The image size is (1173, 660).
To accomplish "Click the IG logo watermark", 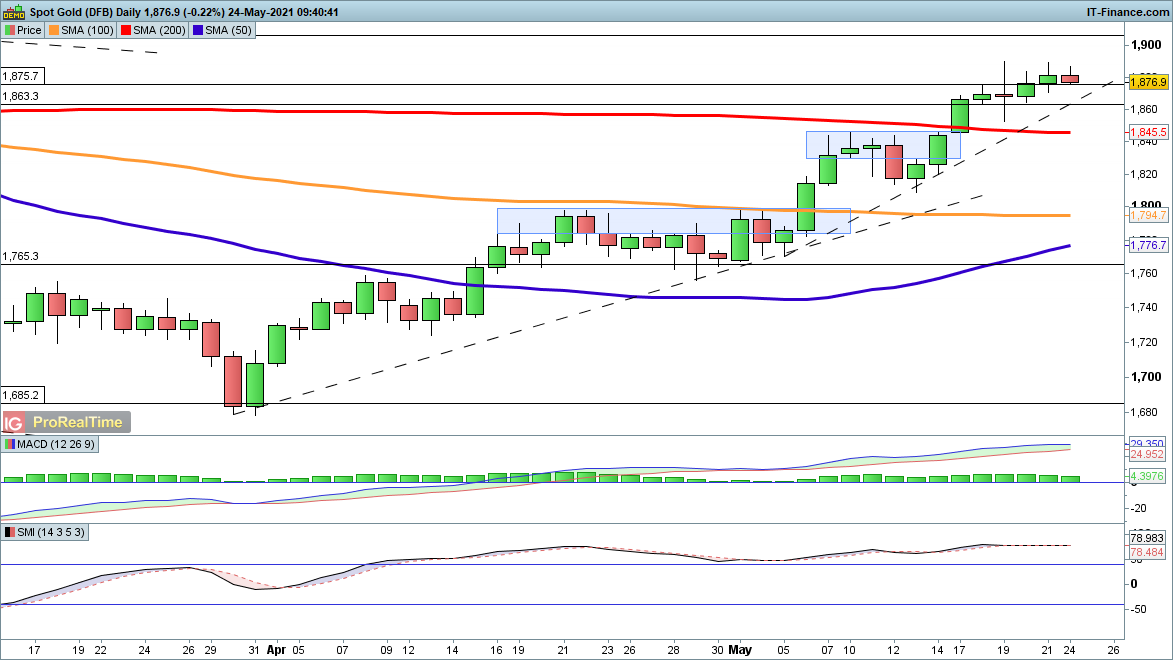I will [x=14, y=422].
